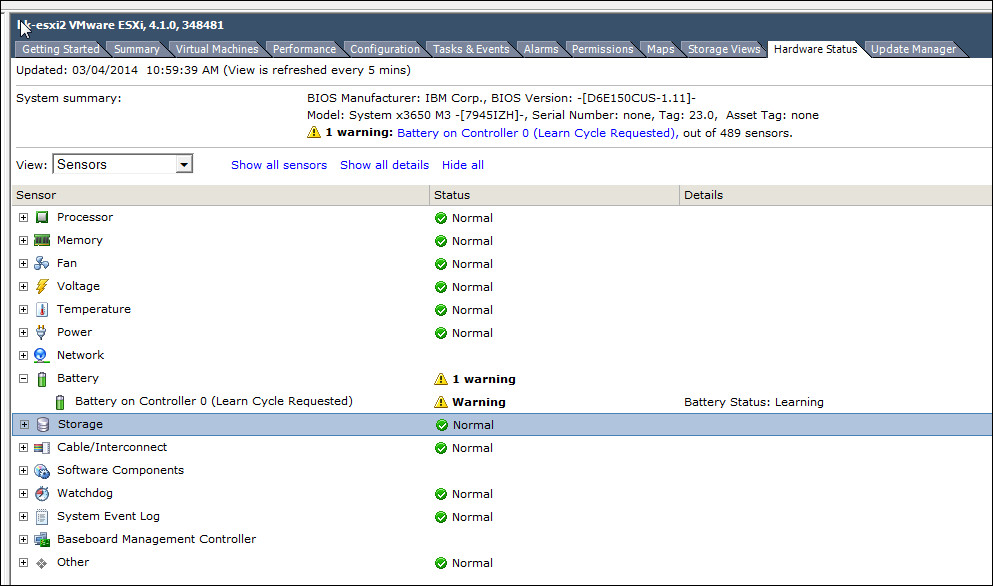
Task: Click the 'Battery Status: Learning' details text
Action: point(754,402)
